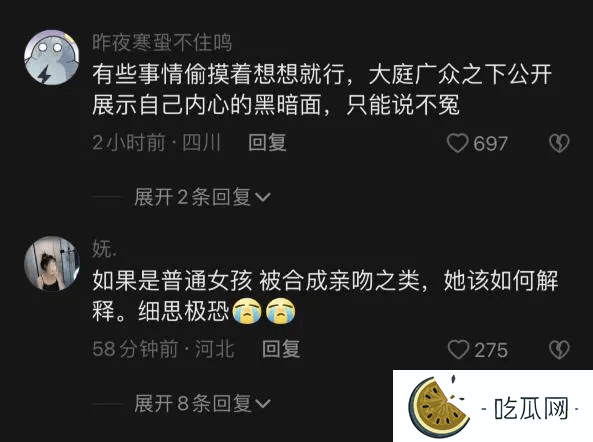Image resolution: width=593 pixels, height=442 pixels.
Task: Like the comment with 275 likes
Action: pyautogui.click(x=458, y=349)
